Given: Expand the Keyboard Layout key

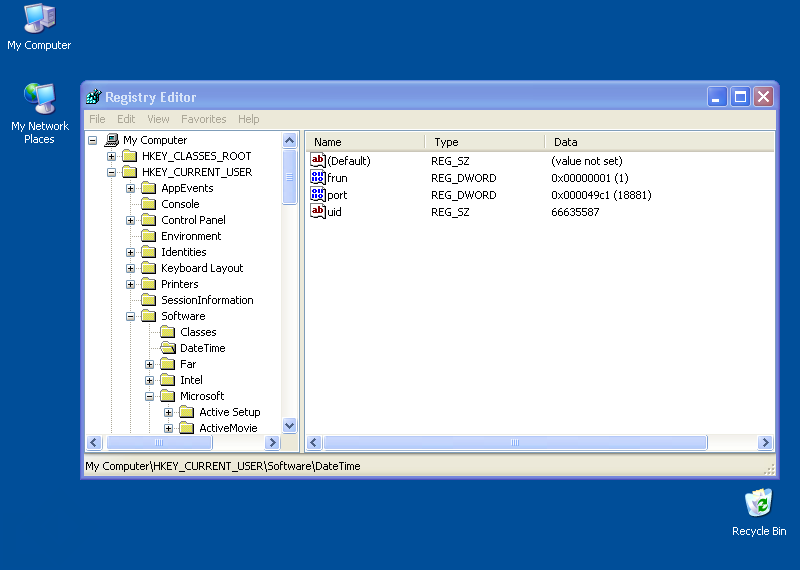Looking at the screenshot, I should pyautogui.click(x=131, y=268).
